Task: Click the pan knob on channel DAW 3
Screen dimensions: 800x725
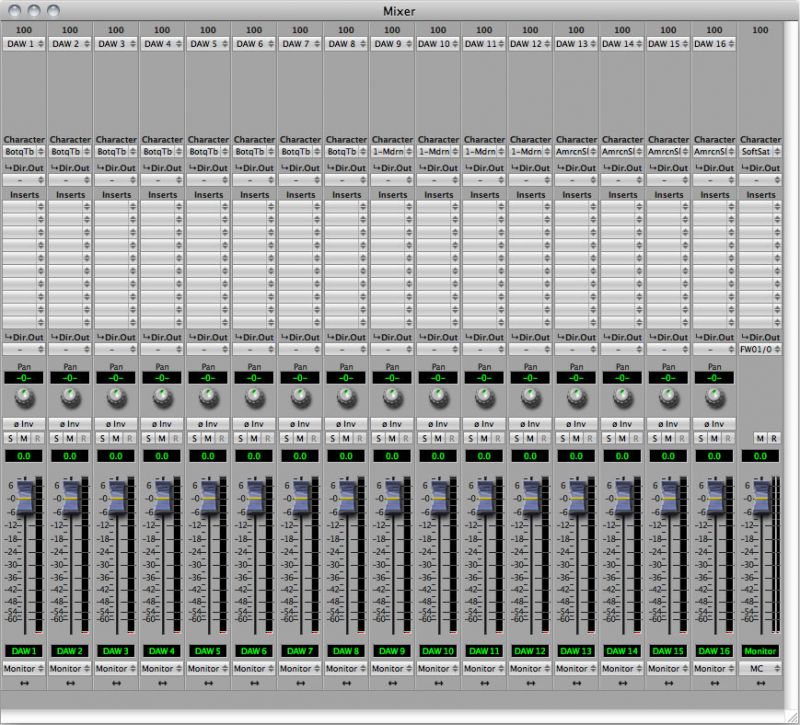Action: coord(116,398)
